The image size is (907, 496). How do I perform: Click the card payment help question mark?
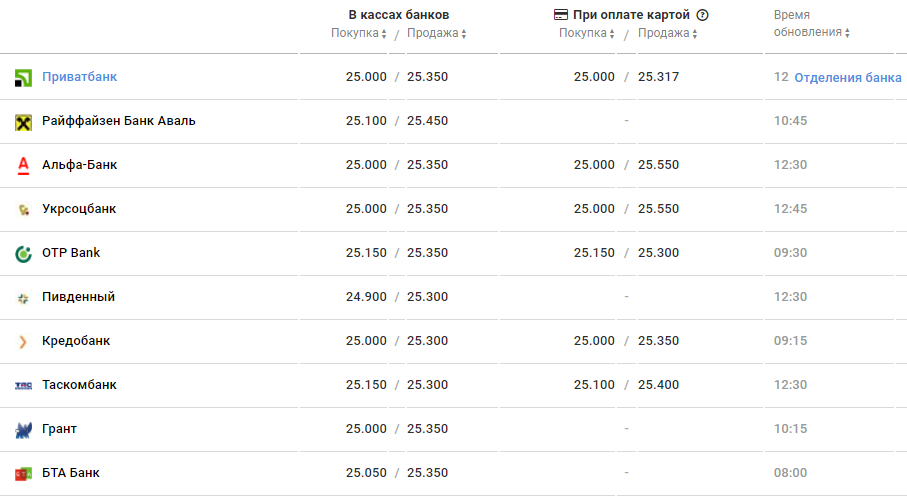[x=702, y=15]
